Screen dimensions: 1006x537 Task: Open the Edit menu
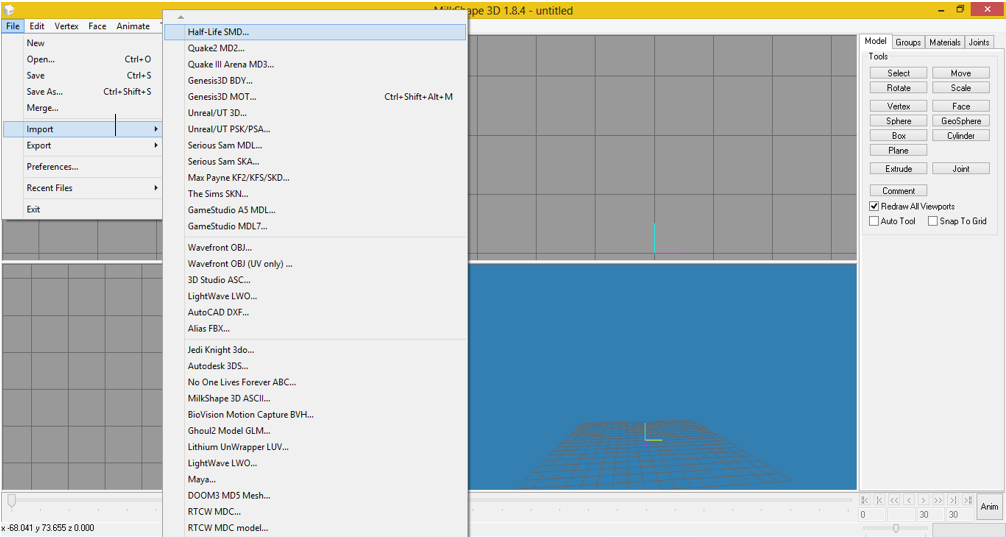click(x=37, y=26)
